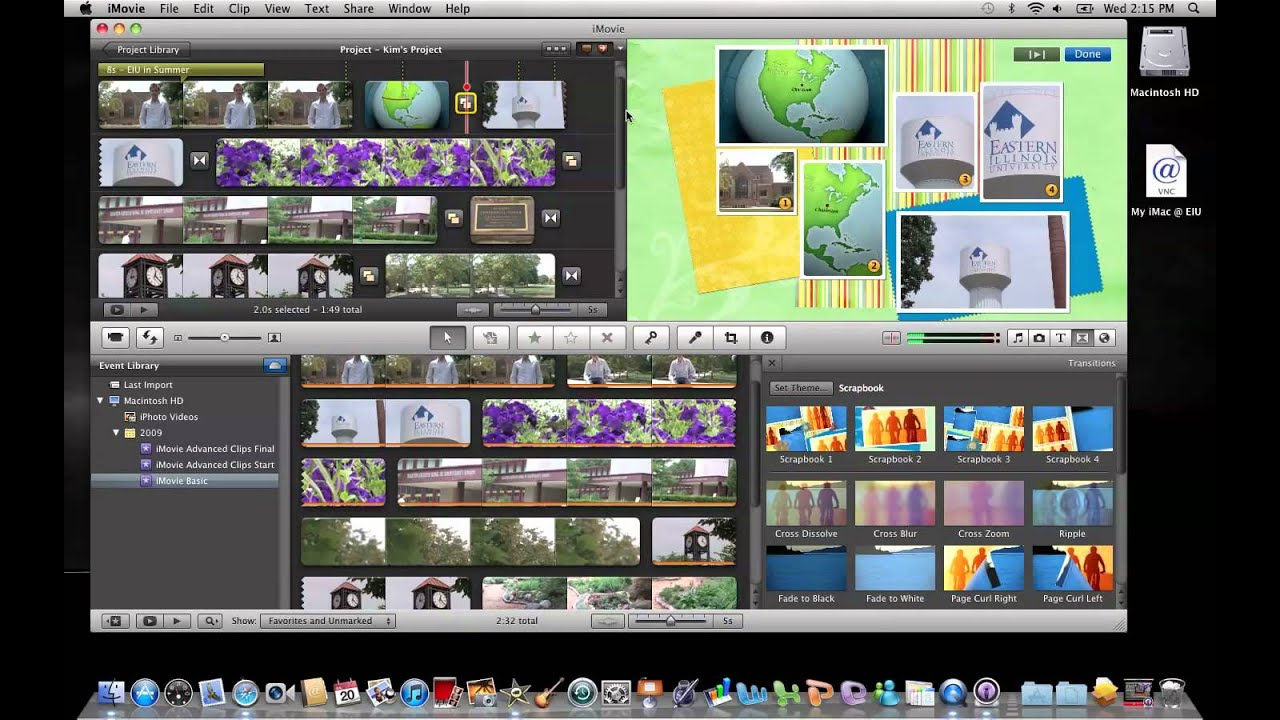Unmark selection (outlined star)
Image resolution: width=1280 pixels, height=720 pixels.
coord(570,338)
